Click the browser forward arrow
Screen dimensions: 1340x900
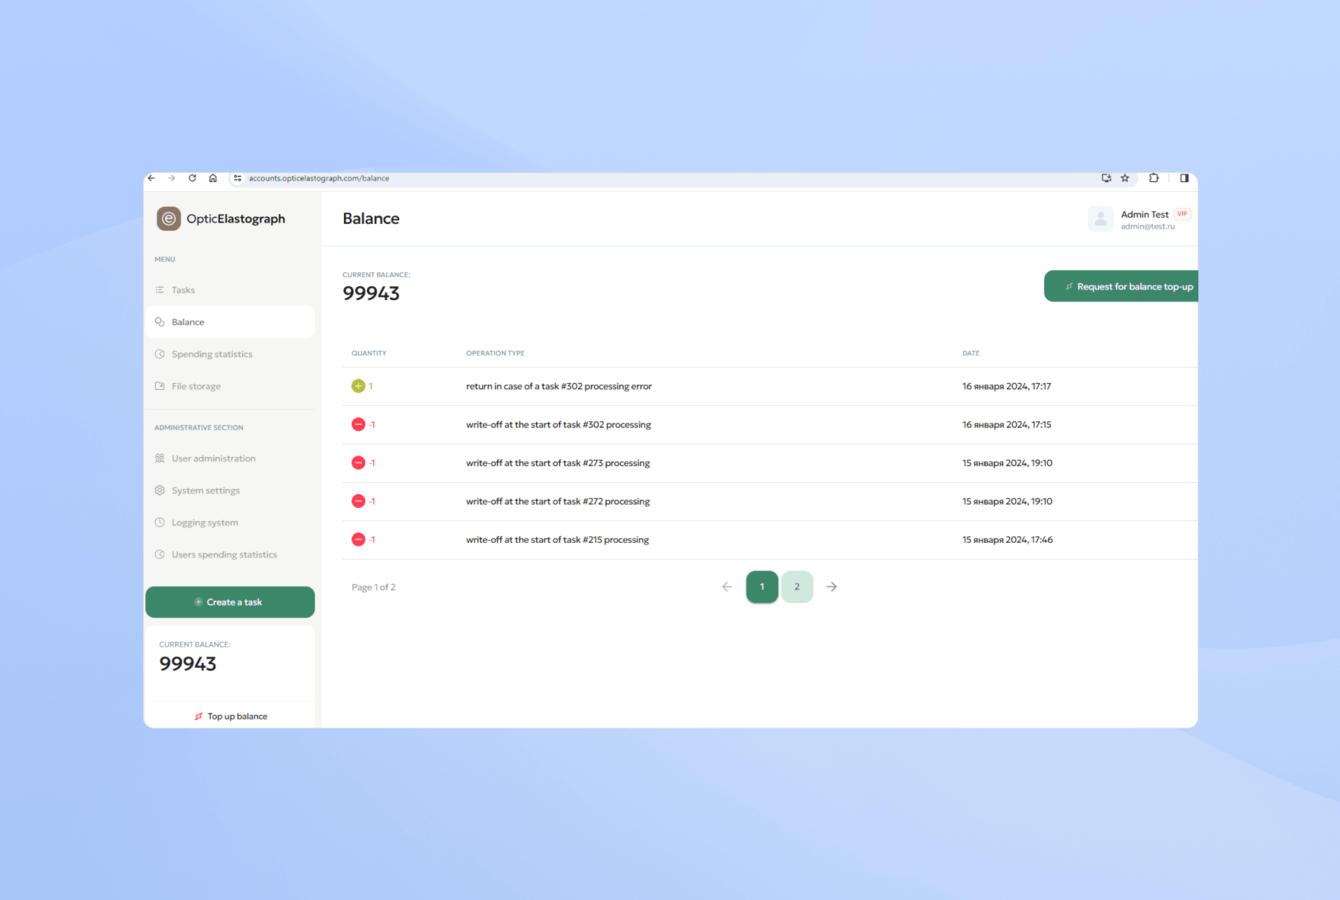[172, 178]
